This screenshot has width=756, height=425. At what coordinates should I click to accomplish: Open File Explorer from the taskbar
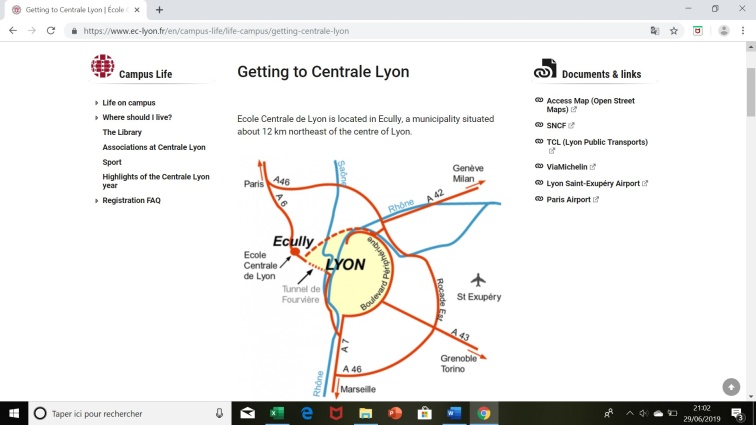[x=365, y=413]
